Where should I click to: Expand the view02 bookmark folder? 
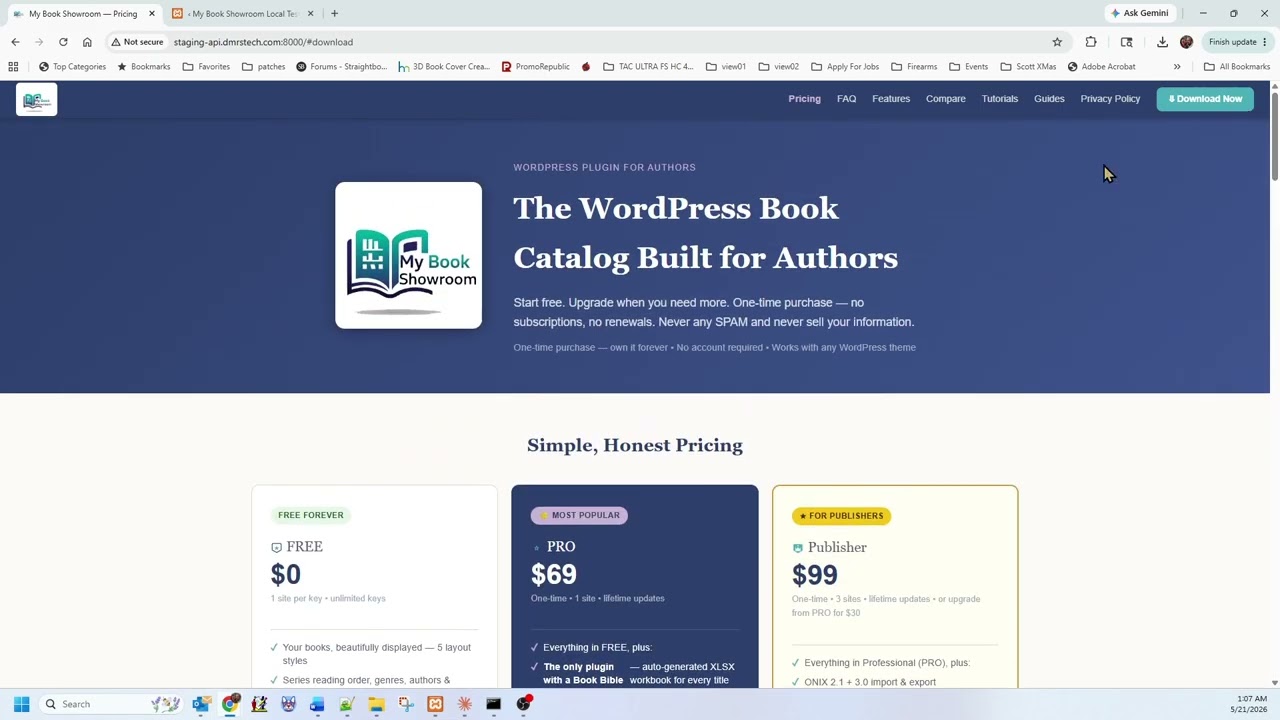click(x=778, y=67)
